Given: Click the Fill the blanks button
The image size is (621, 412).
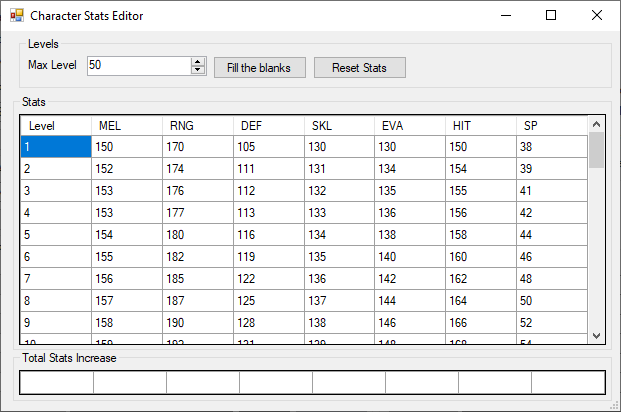Looking at the screenshot, I should (260, 68).
